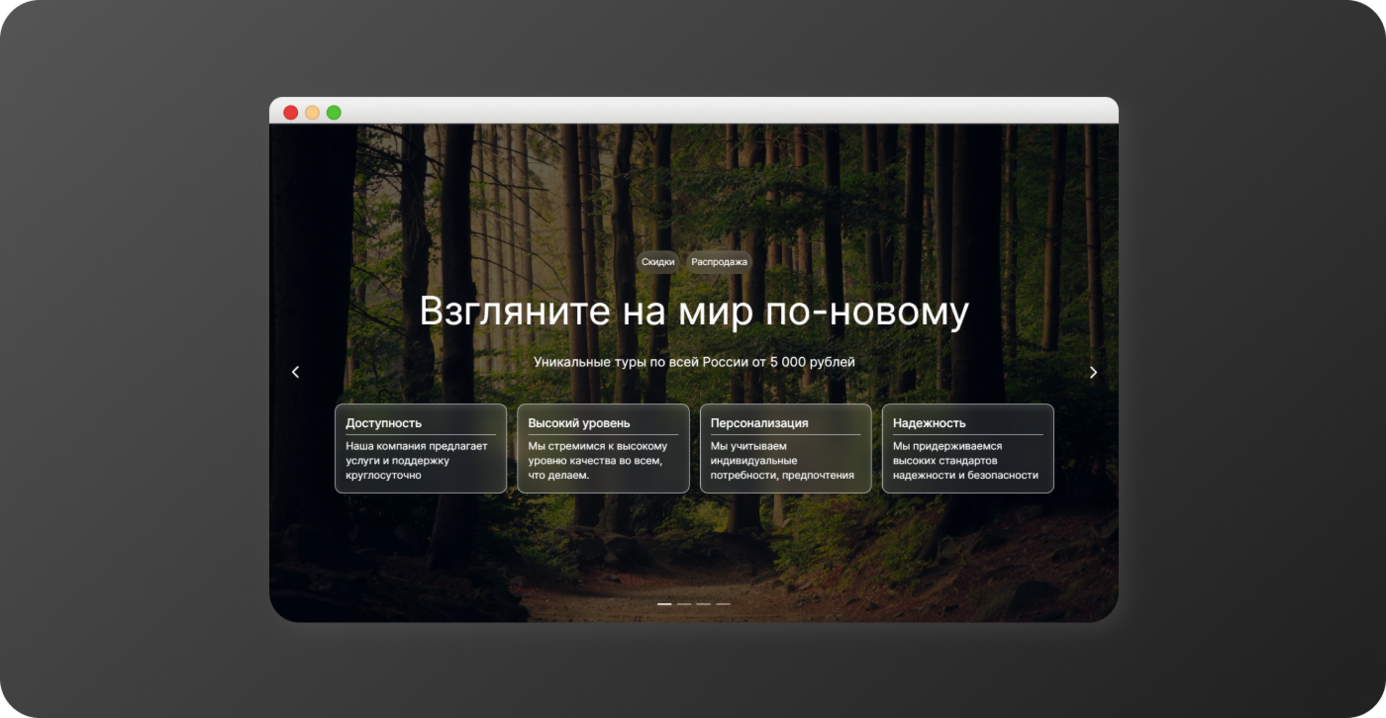Open the Надежность card
This screenshot has height=718, width=1386.
pos(968,448)
